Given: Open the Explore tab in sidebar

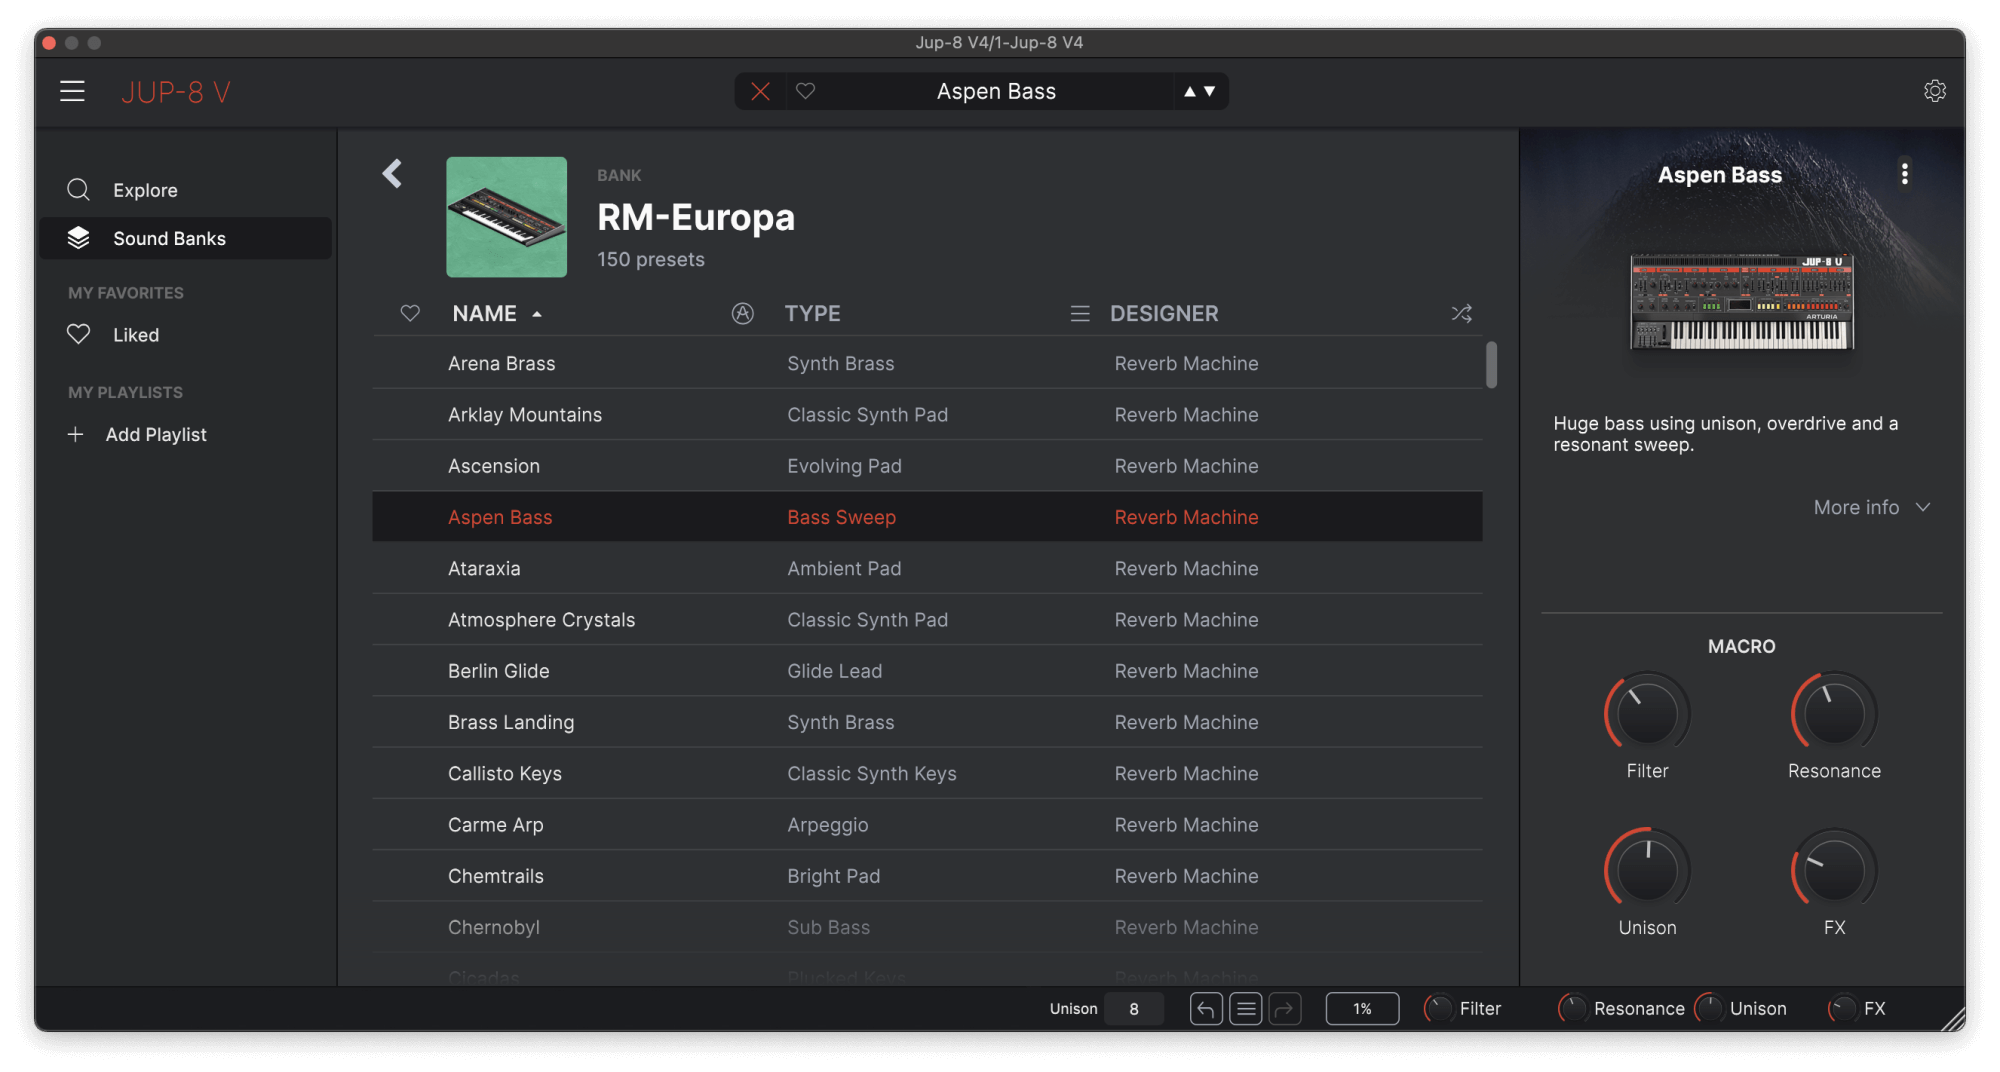Looking at the screenshot, I should pyautogui.click(x=145, y=190).
